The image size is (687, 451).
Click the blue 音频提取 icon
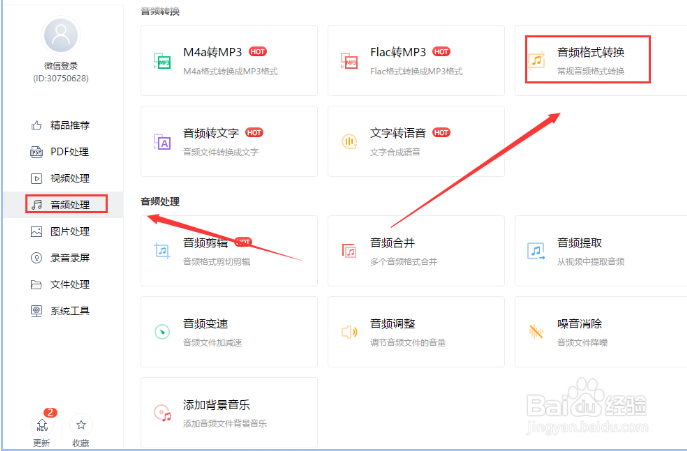coord(536,251)
